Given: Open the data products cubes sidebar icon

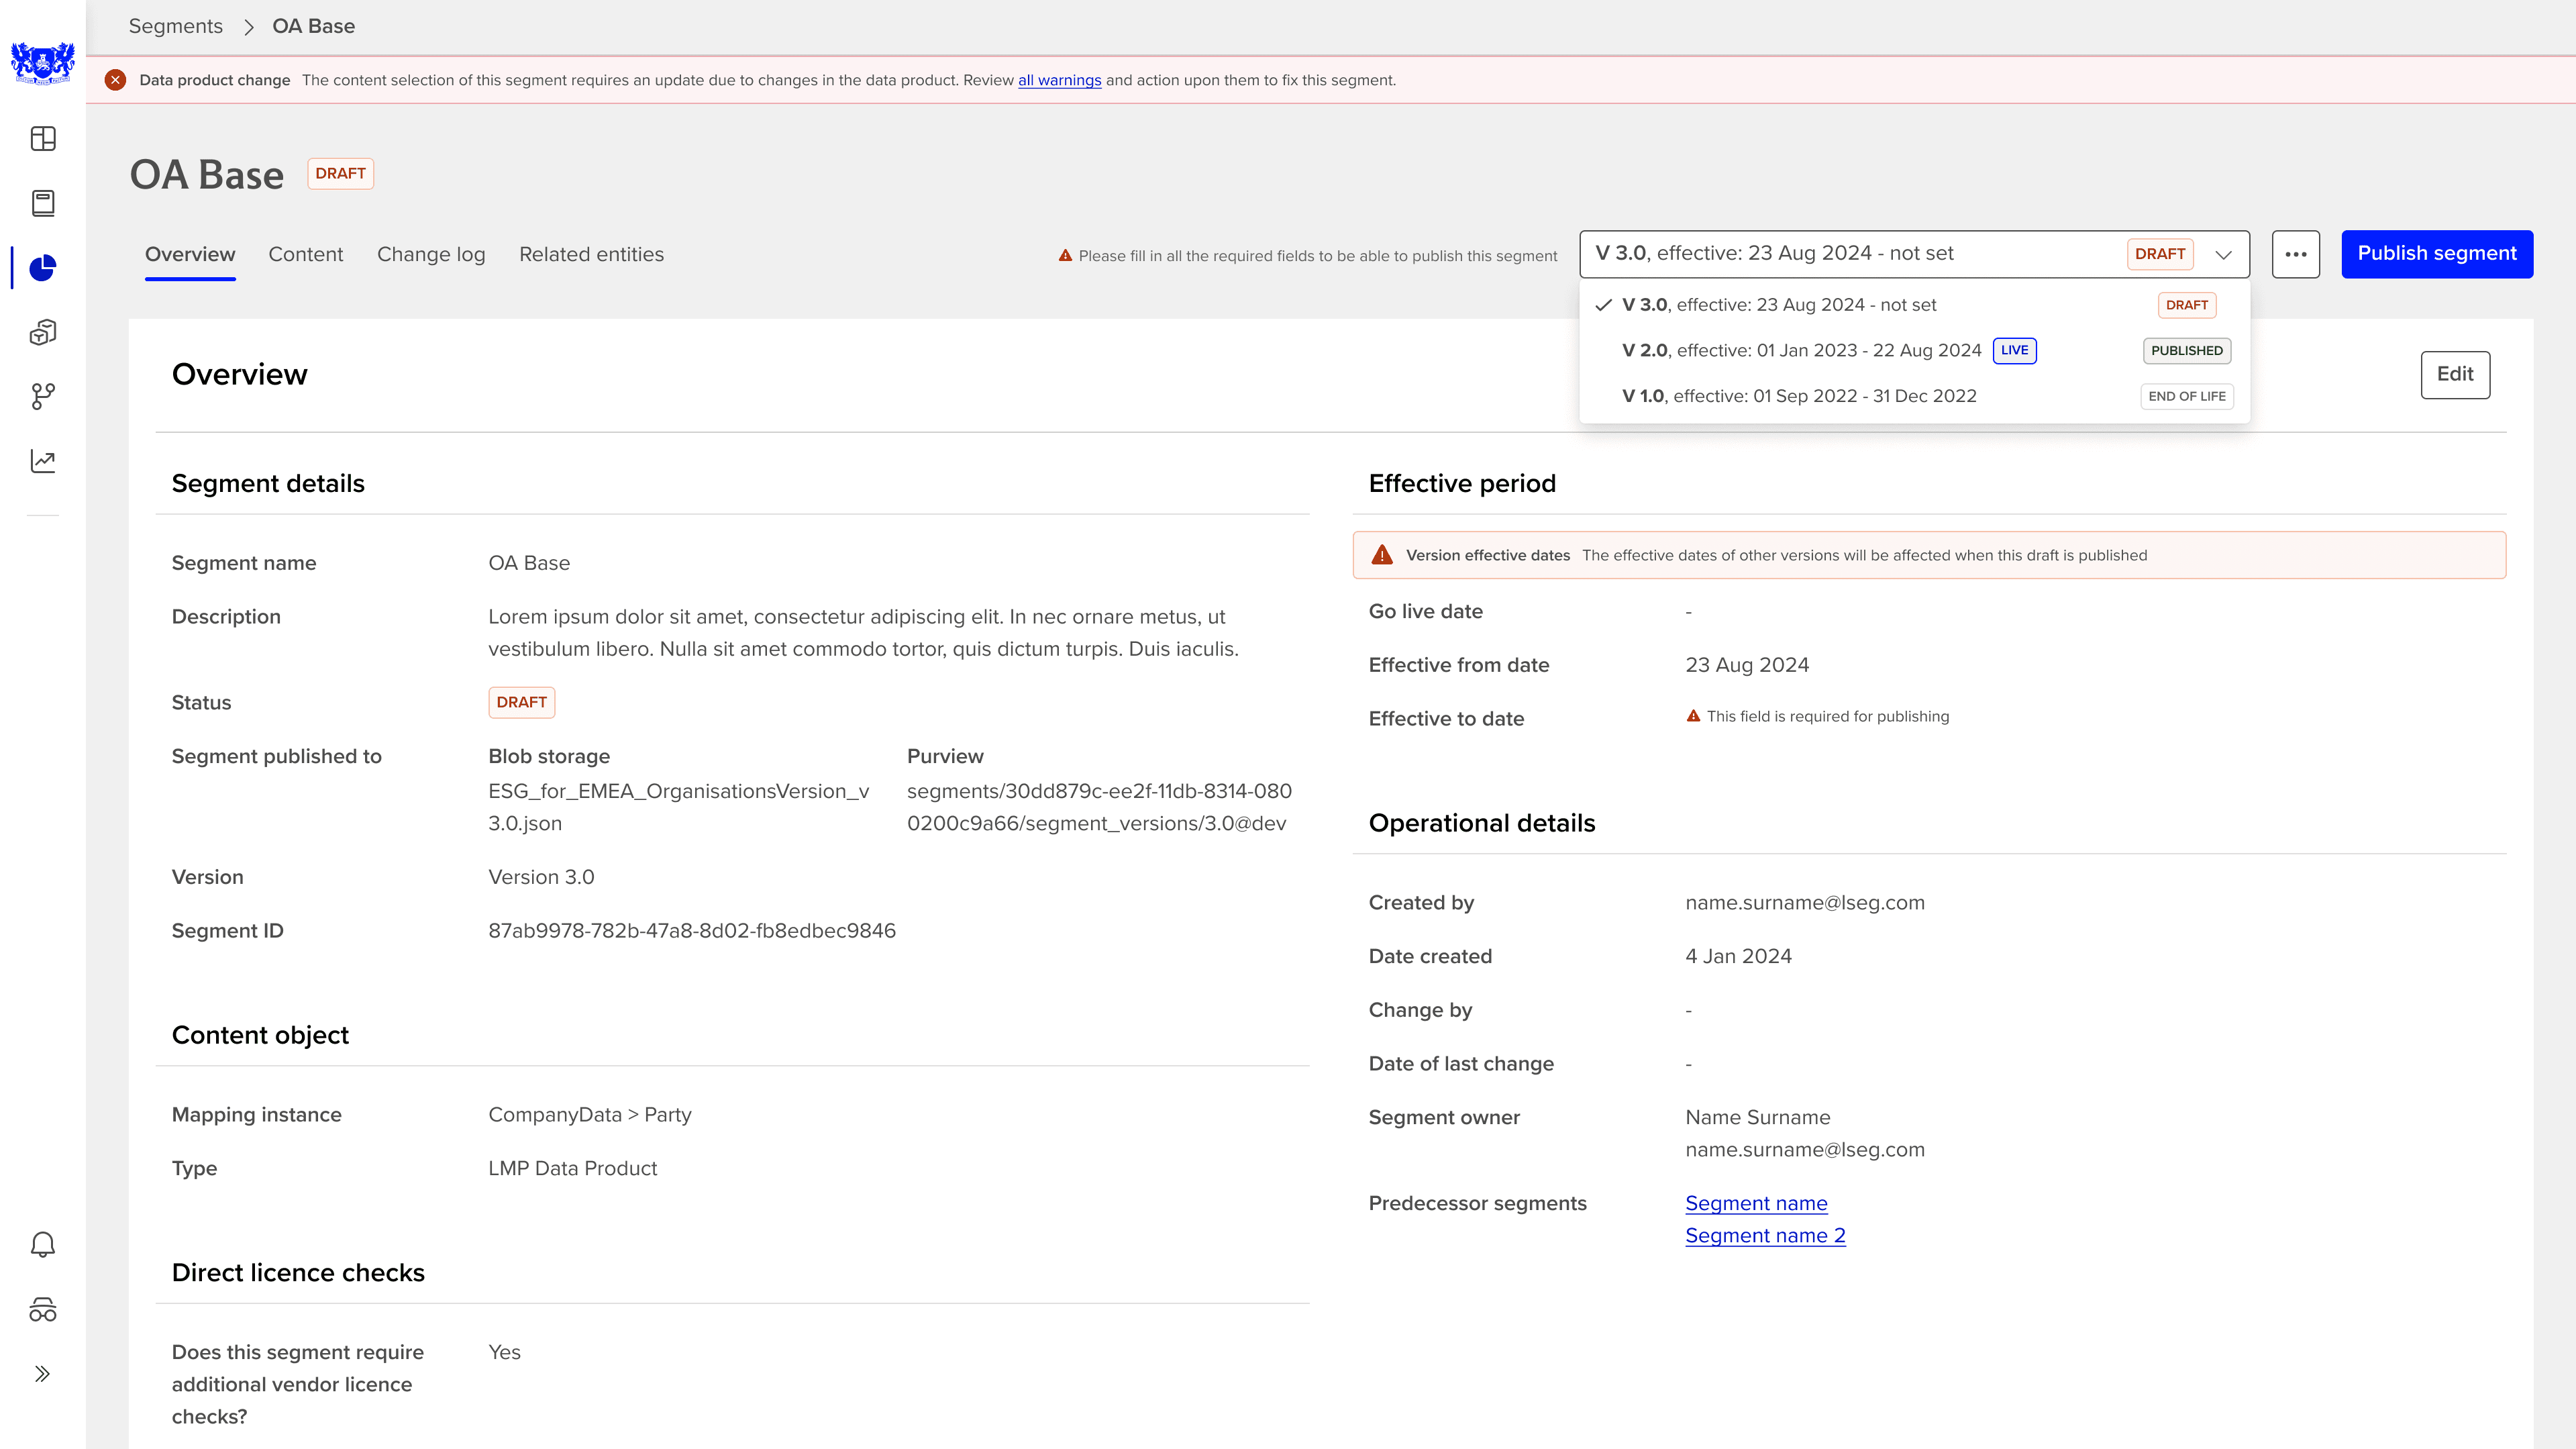Looking at the screenshot, I should point(43,332).
